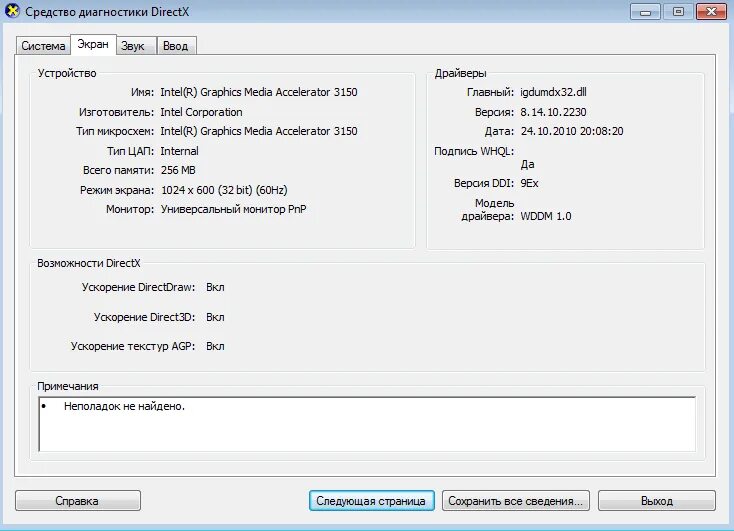Click the 'Всего памяти:' label
This screenshot has width=734, height=531.
(118, 170)
